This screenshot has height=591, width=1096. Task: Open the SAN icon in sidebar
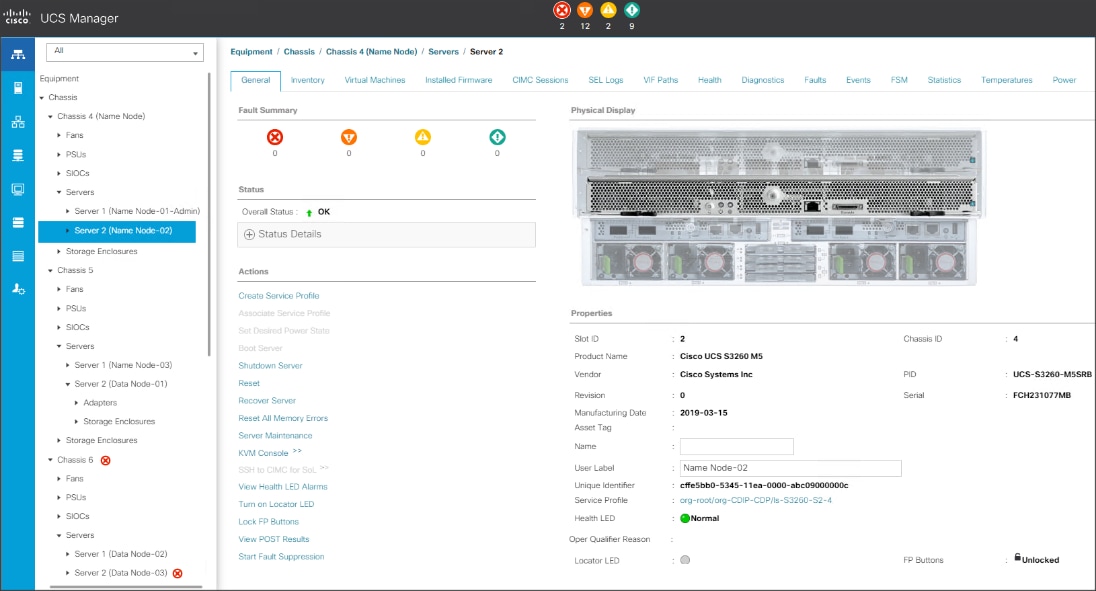click(18, 155)
